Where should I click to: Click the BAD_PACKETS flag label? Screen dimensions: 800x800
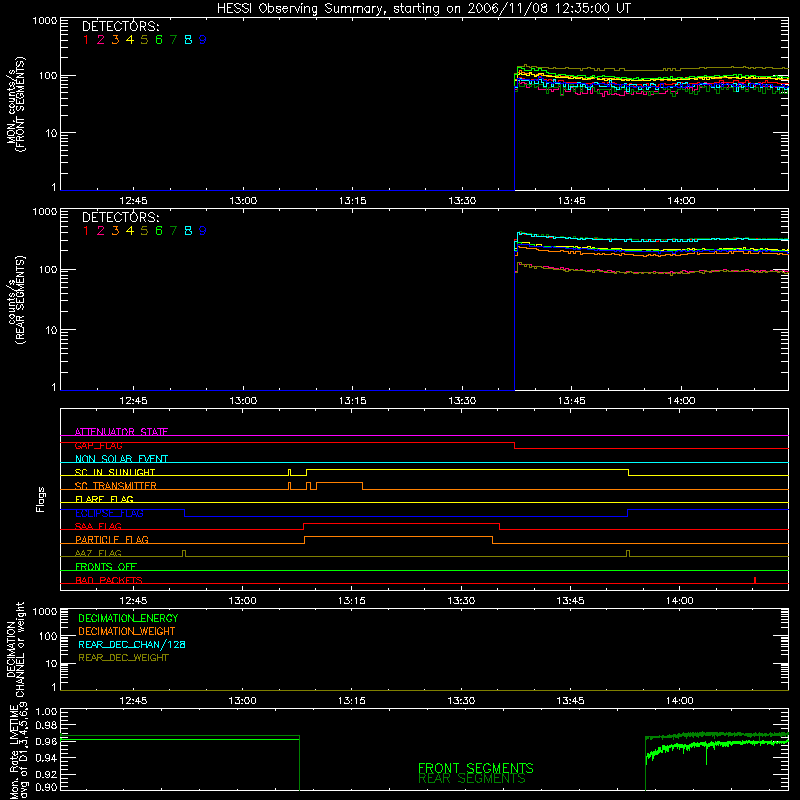(x=109, y=580)
